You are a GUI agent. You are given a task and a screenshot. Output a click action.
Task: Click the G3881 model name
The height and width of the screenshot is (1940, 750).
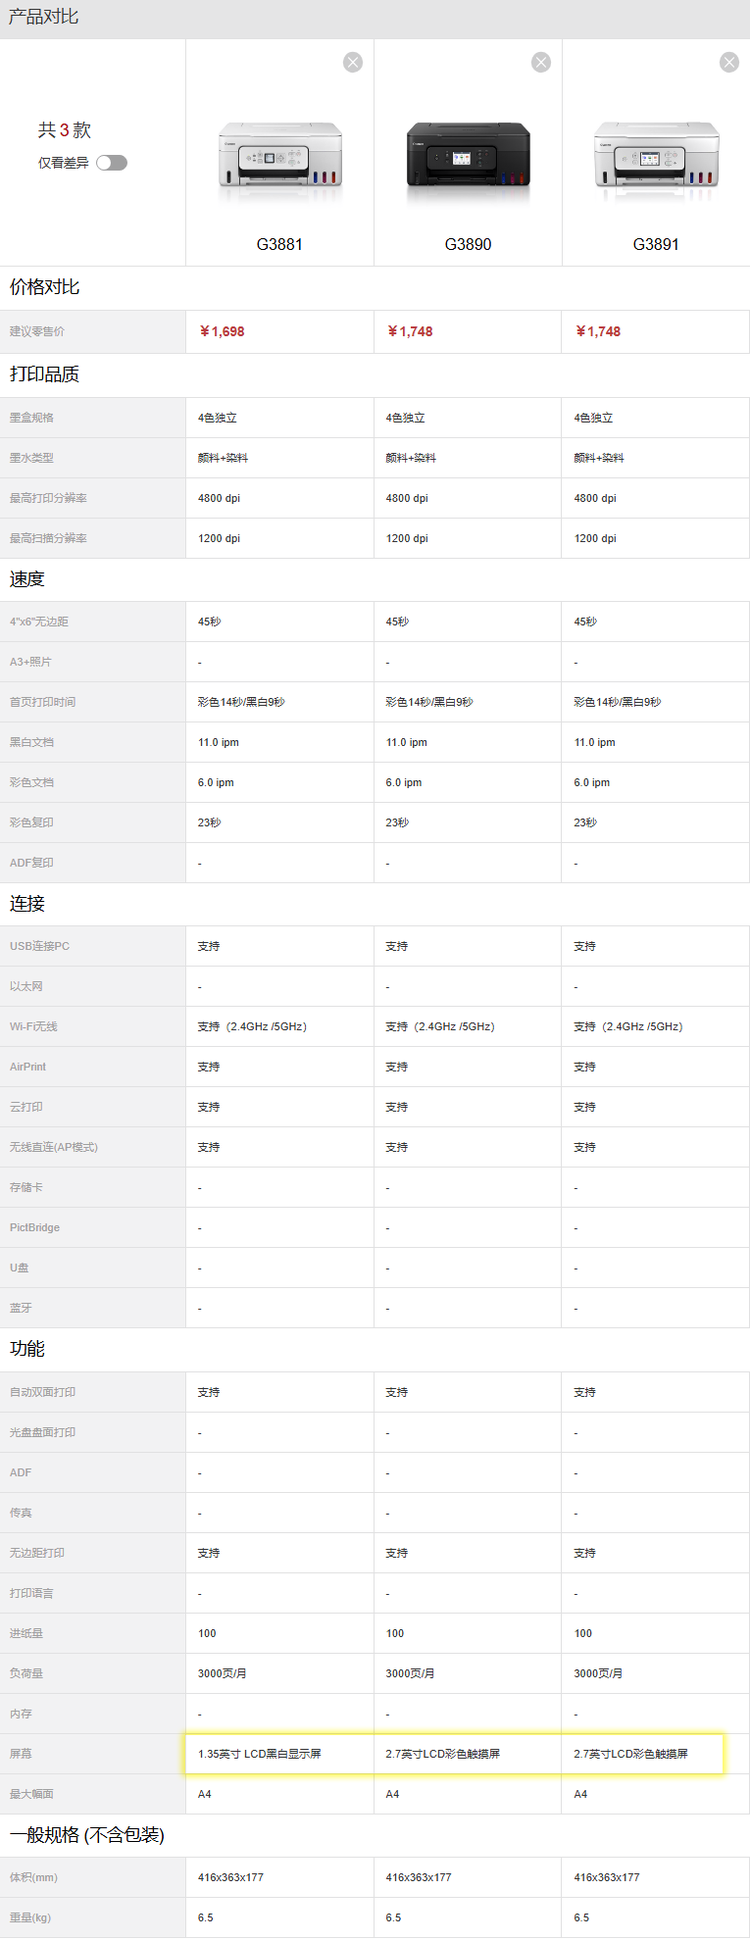click(x=280, y=244)
